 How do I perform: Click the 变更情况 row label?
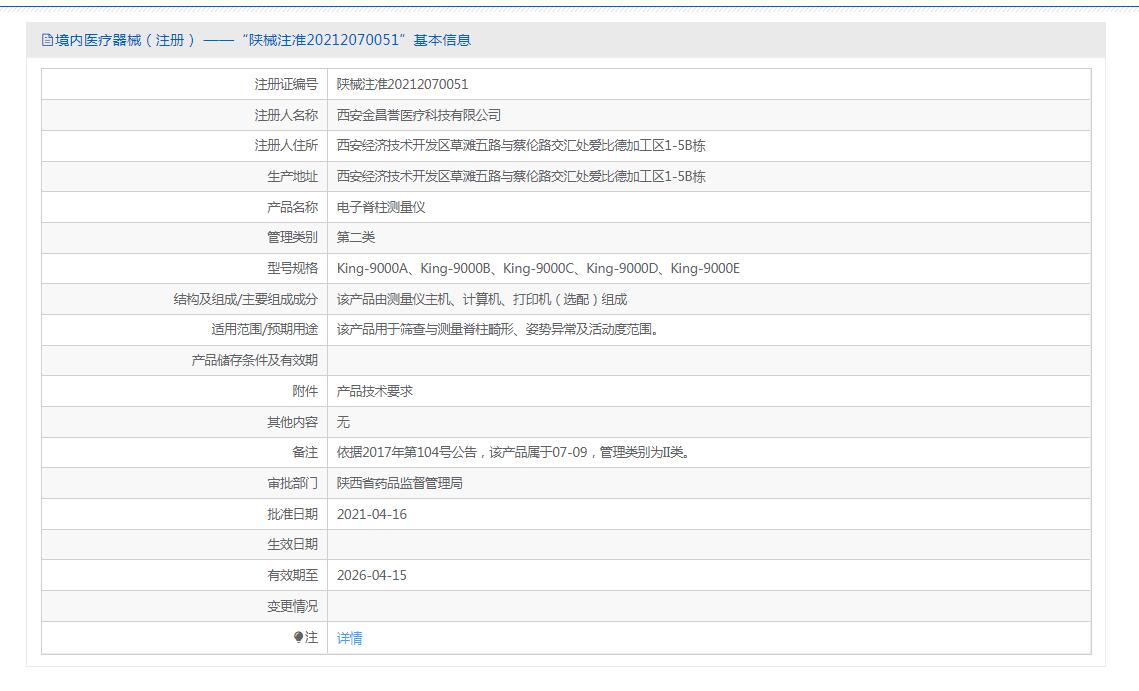(293, 606)
